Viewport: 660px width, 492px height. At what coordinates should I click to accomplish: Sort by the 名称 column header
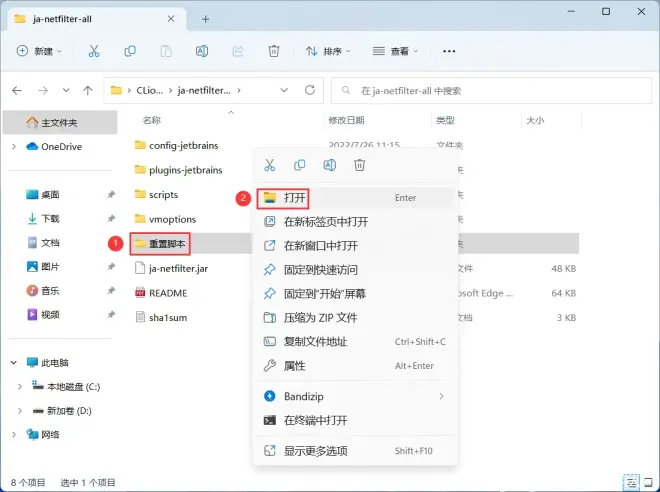(152, 120)
